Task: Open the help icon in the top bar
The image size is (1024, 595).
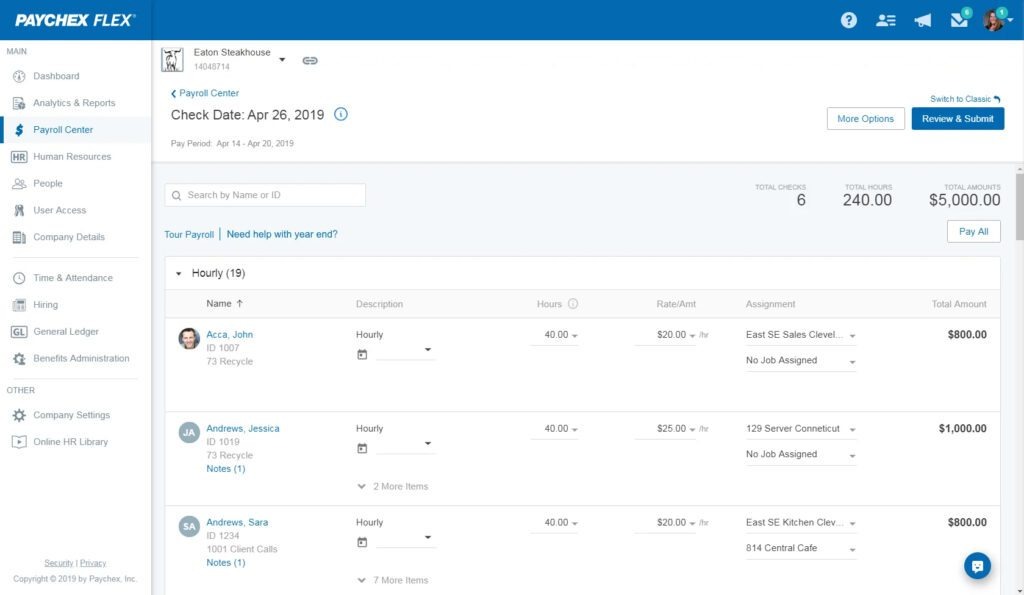Action: (x=848, y=19)
